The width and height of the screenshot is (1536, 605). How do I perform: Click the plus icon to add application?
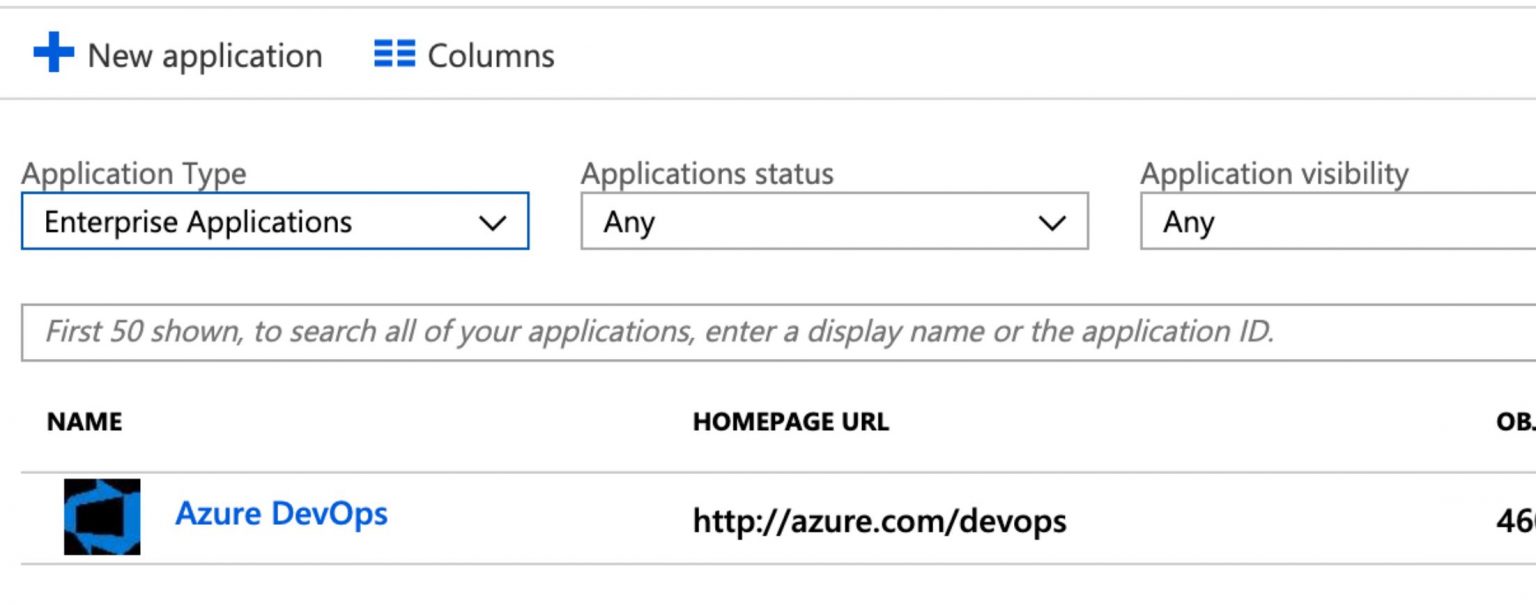(55, 54)
